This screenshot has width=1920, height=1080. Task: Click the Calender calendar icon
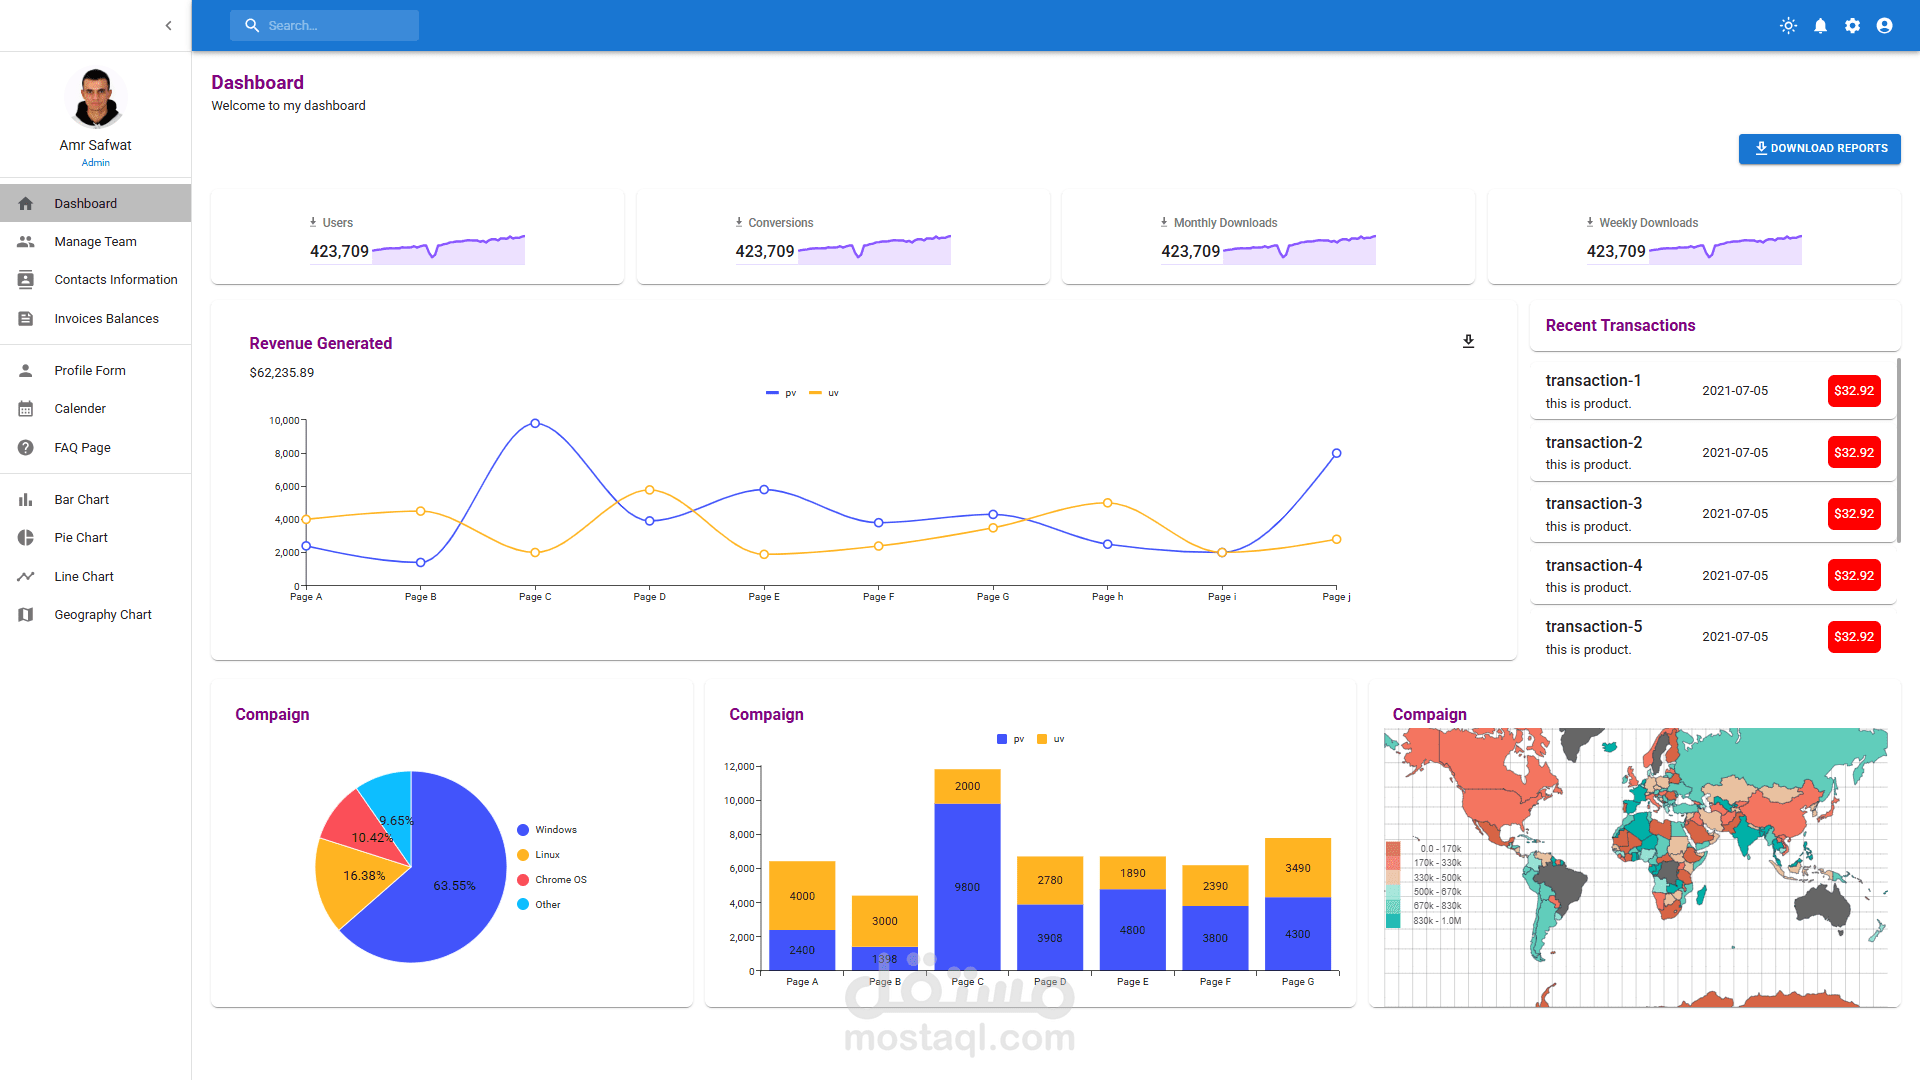(26, 409)
